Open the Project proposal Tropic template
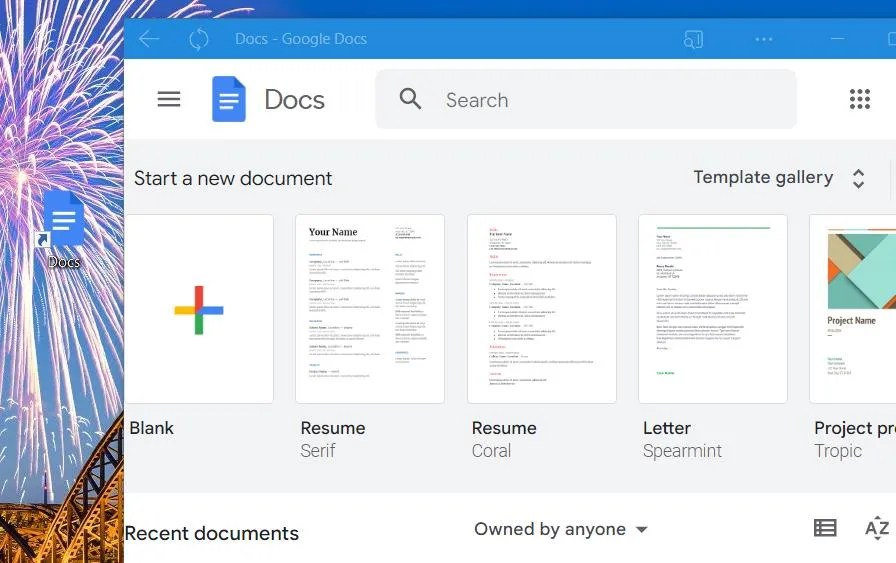896x563 pixels. tap(853, 309)
